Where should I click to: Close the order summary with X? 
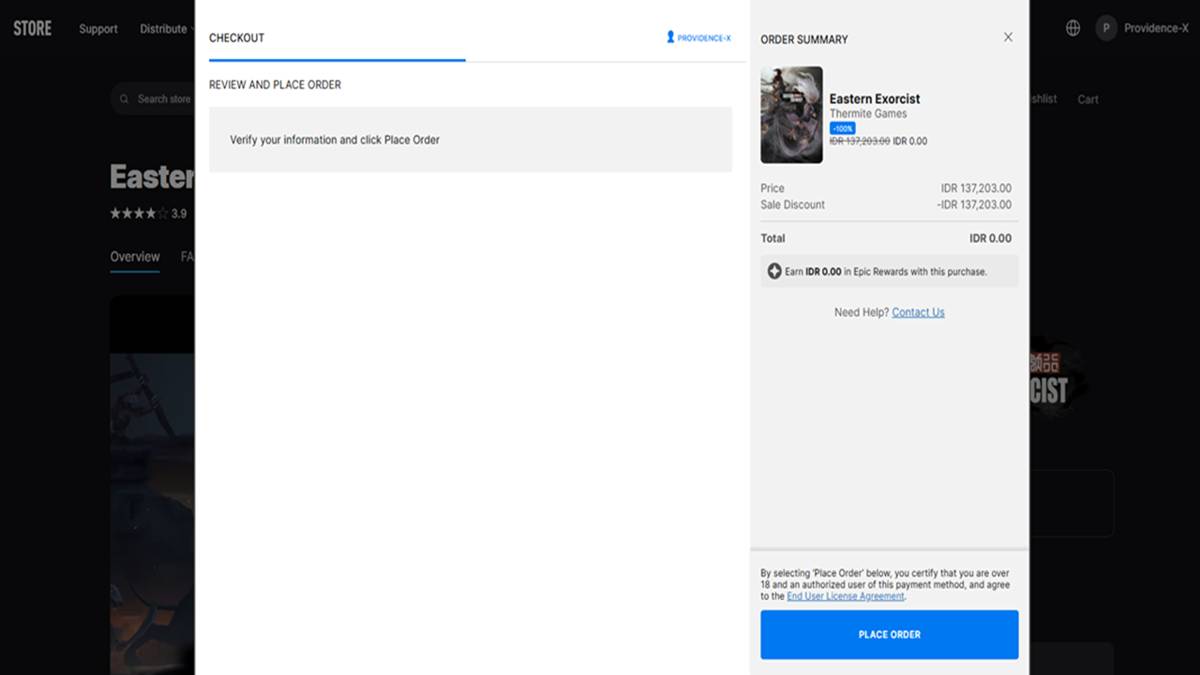click(1008, 37)
